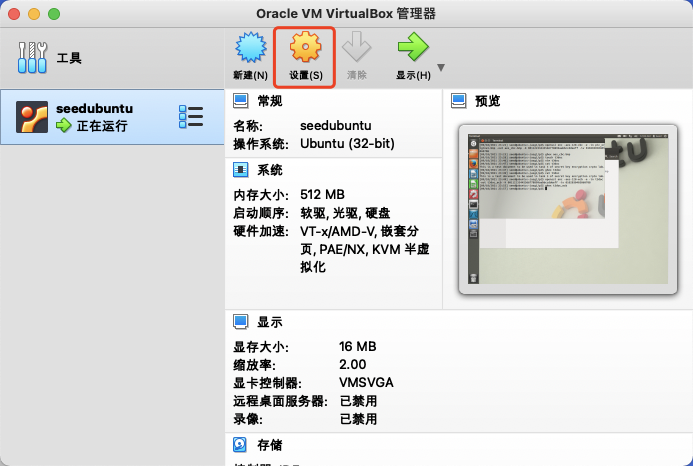Click the System (系统) chip icon
This screenshot has height=466, width=693.
coord(241,170)
